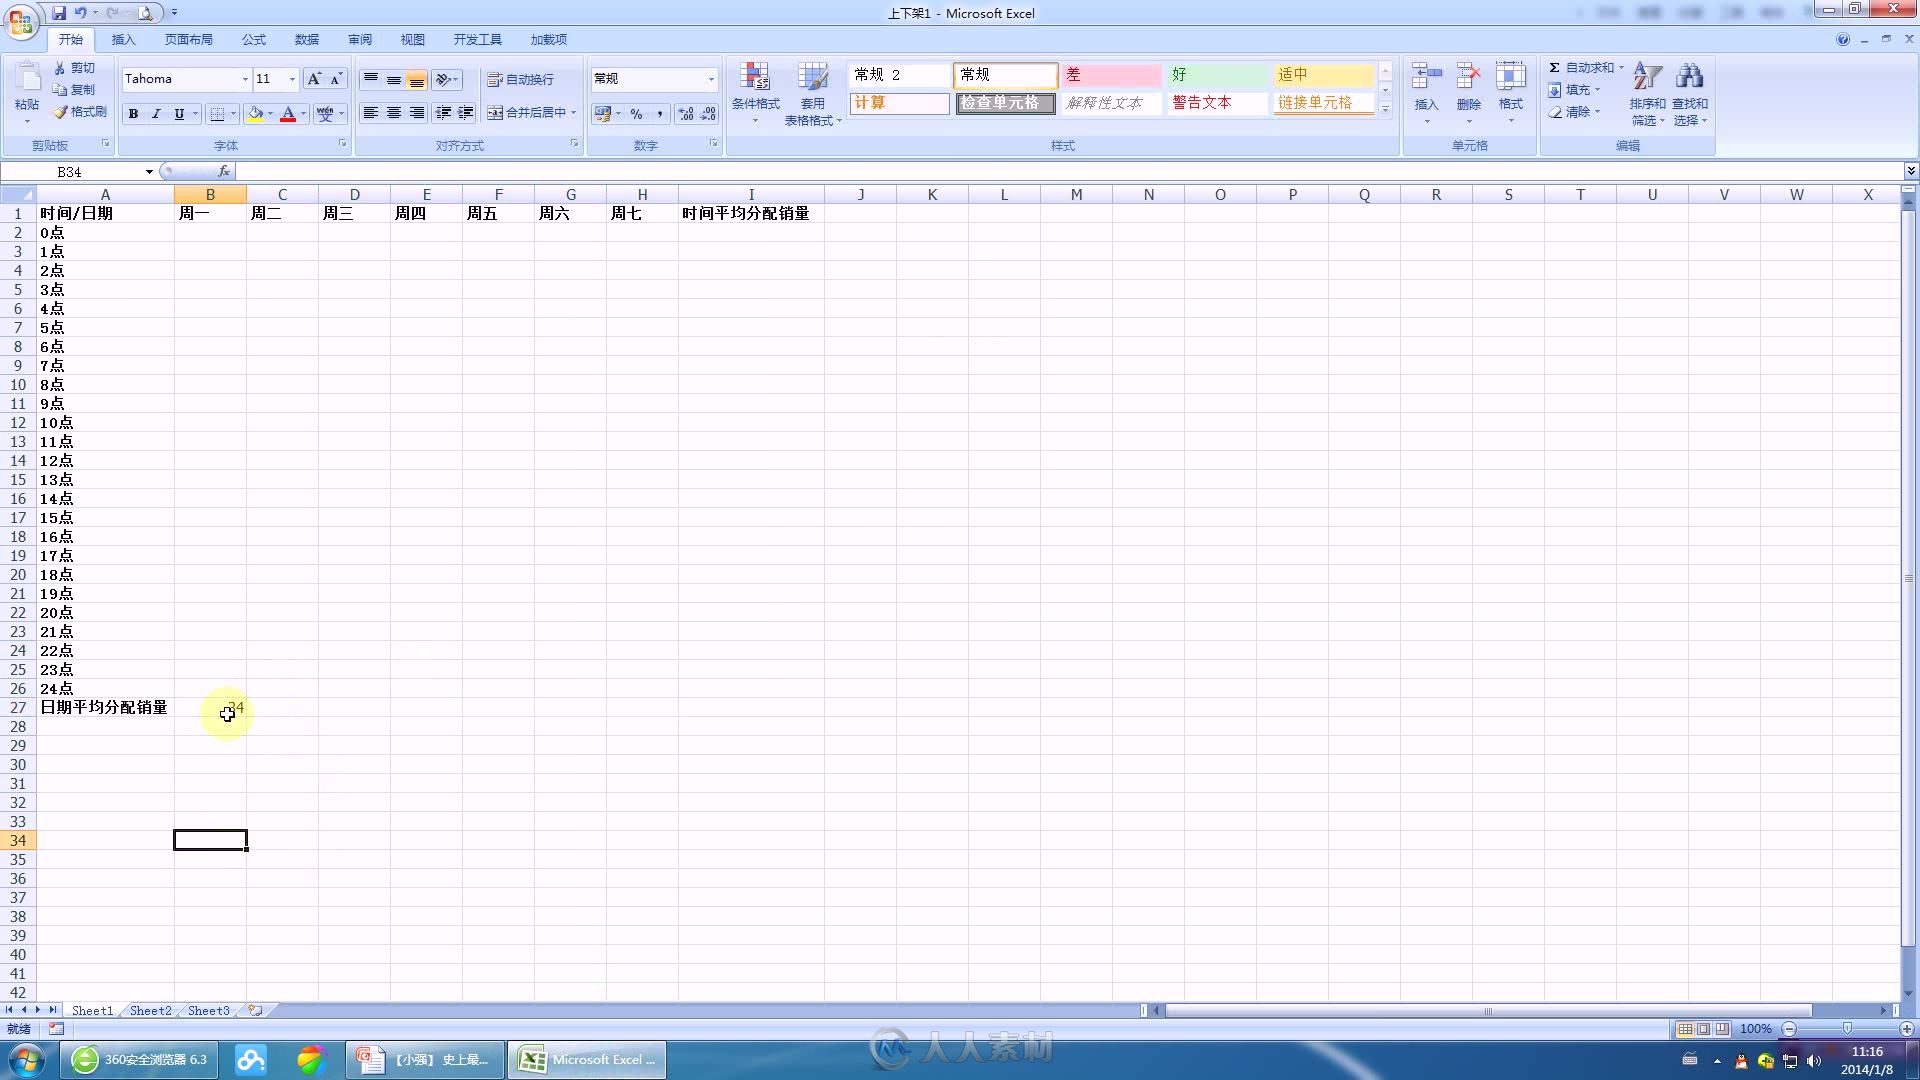1920x1080 pixels.
Task: Click AutoSum (自动求和) sigma icon
Action: [1555, 68]
